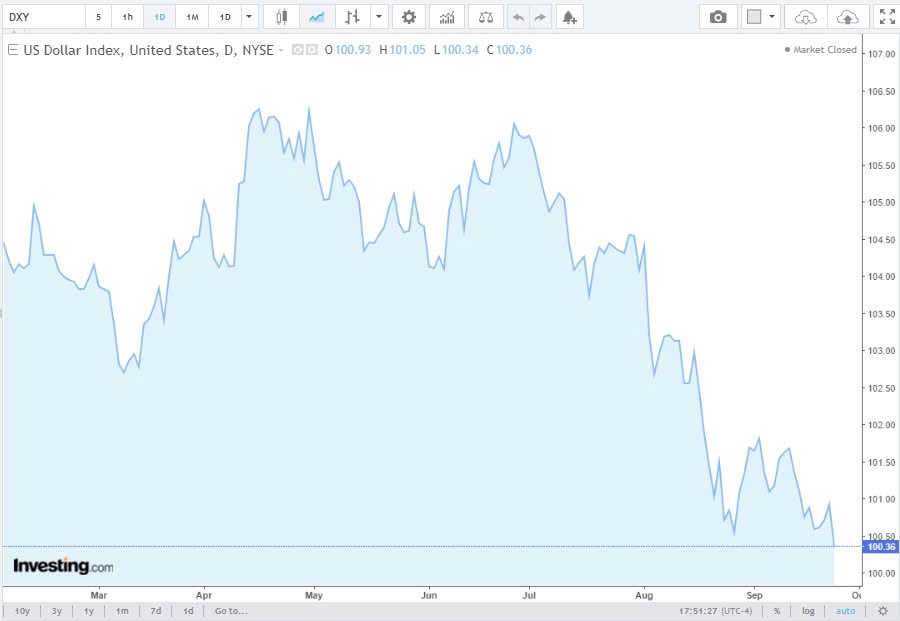Take a chart snapshot with camera icon
Image resolution: width=900 pixels, height=621 pixels.
(718, 17)
